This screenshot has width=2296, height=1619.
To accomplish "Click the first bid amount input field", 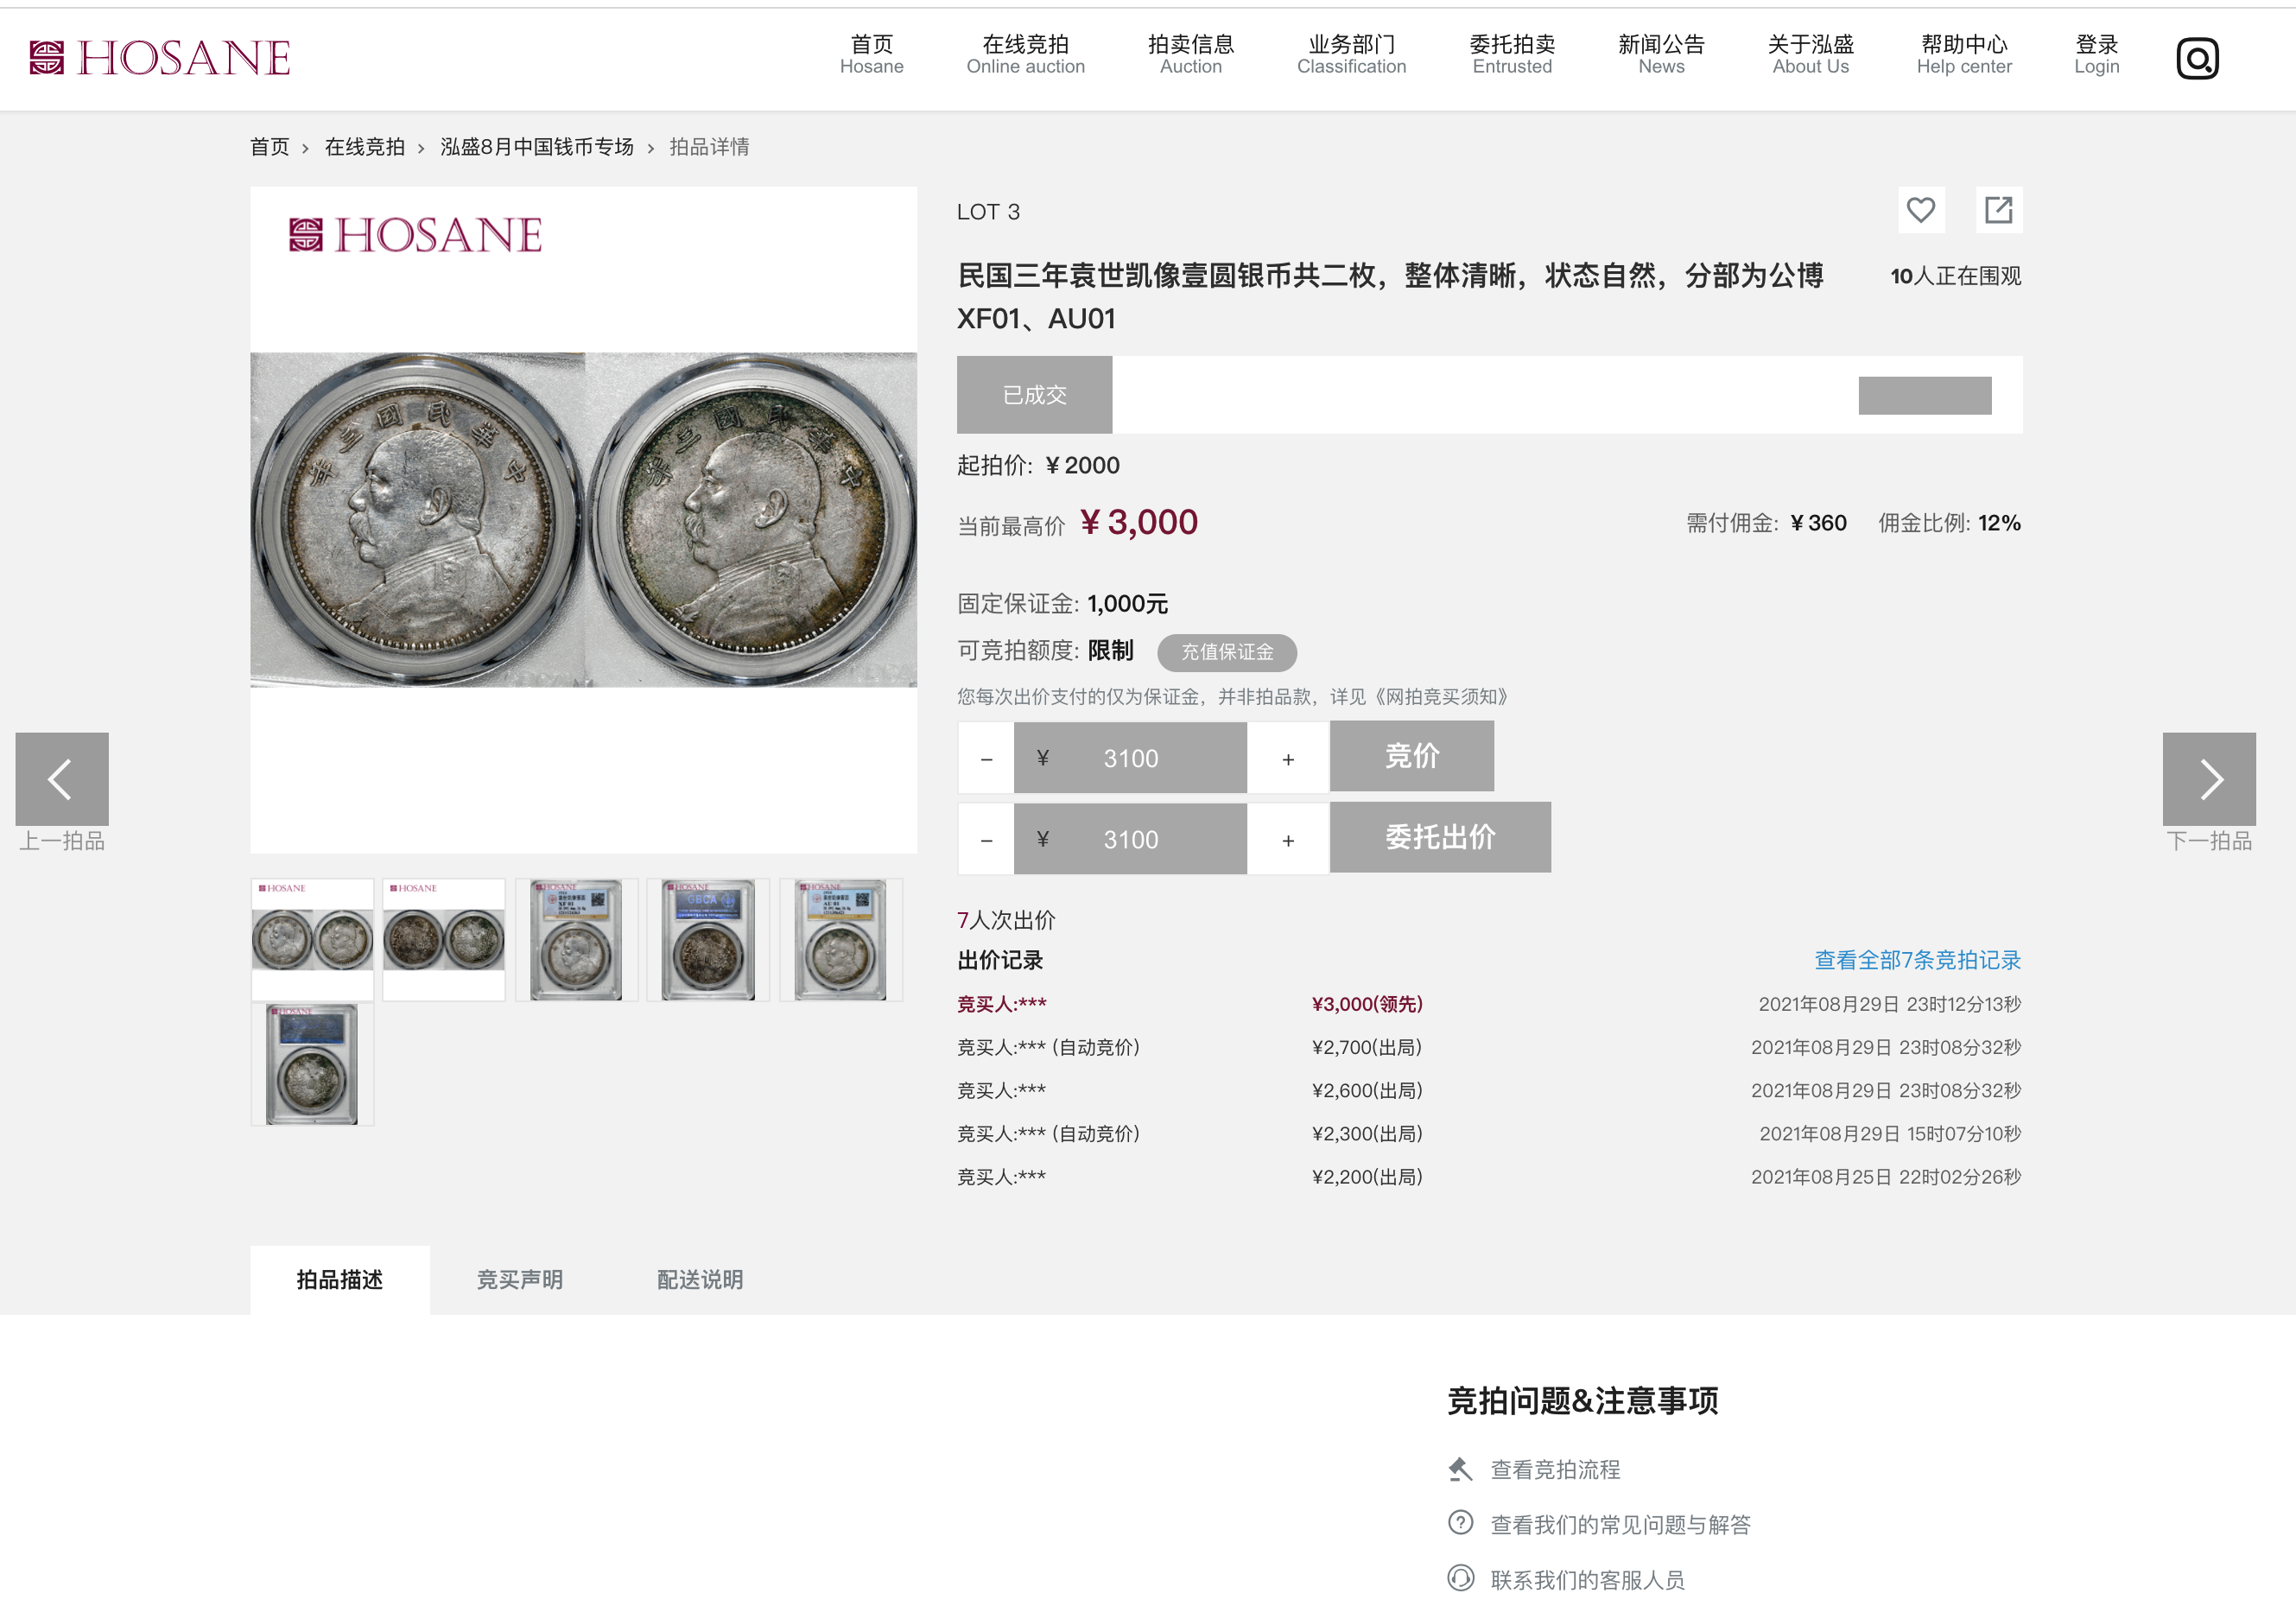I will pyautogui.click(x=1130, y=759).
